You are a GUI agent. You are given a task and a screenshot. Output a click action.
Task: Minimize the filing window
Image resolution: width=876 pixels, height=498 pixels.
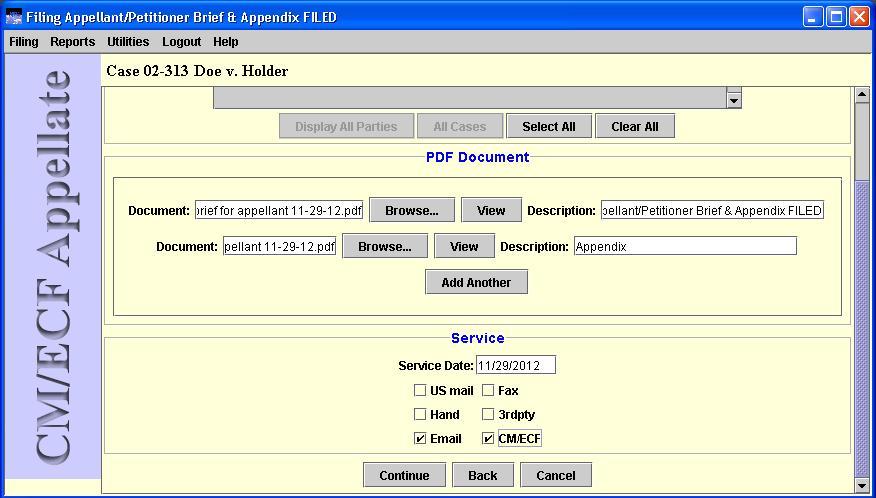click(x=813, y=17)
